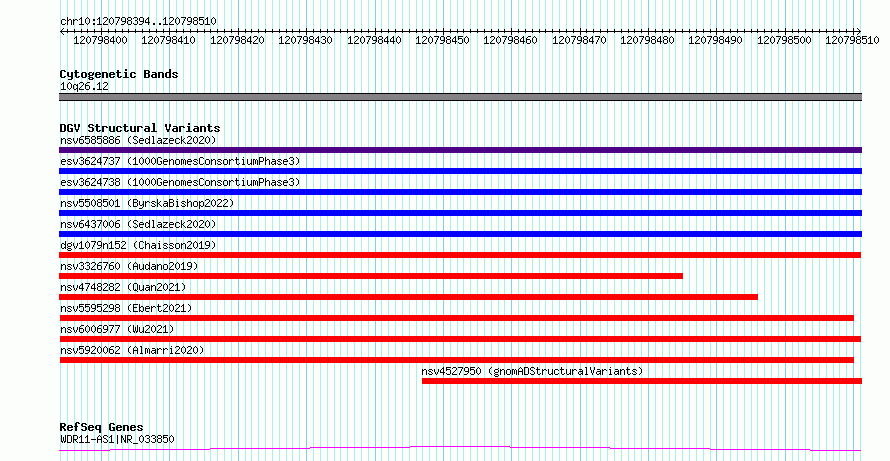Screen dimensions: 890x461
Task: Click ruler position 120798490
Action: pos(715,40)
